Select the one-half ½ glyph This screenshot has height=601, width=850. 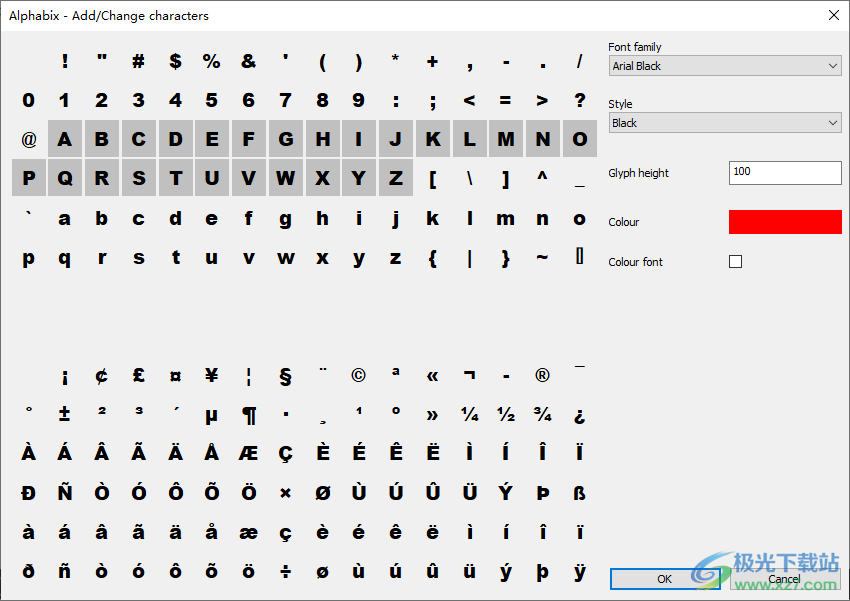(506, 414)
